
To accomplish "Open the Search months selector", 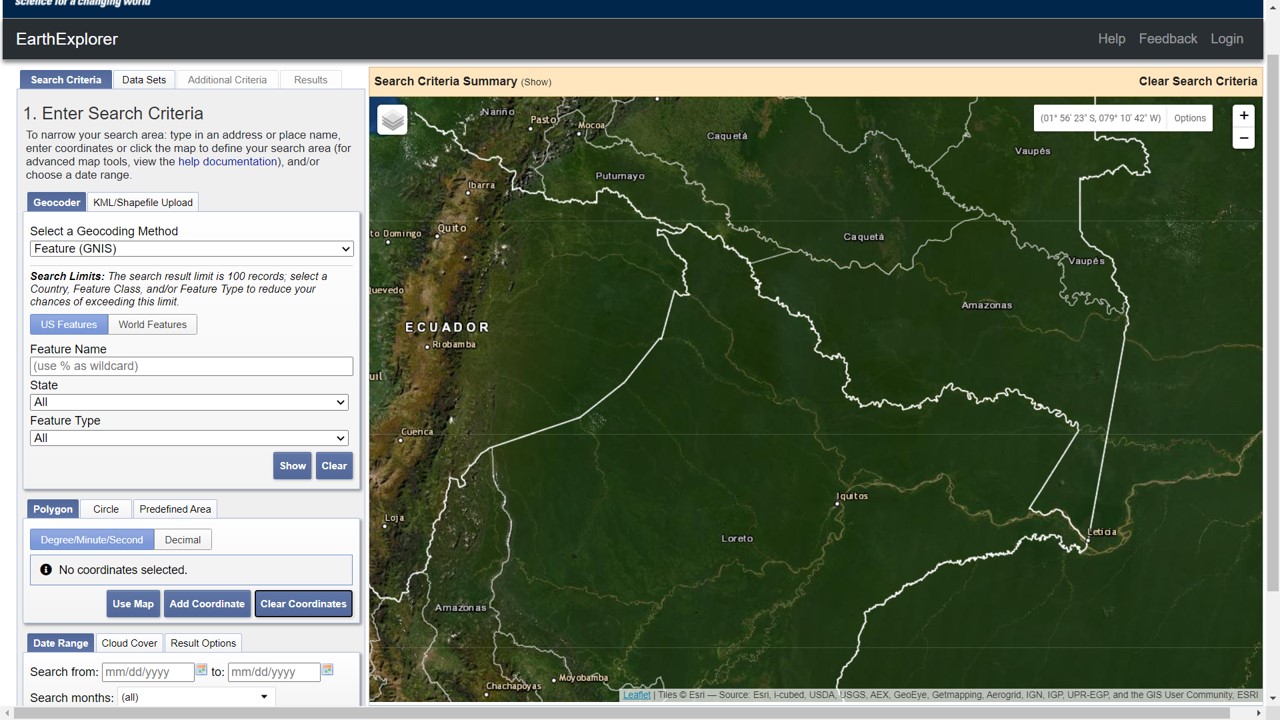I will click(195, 697).
